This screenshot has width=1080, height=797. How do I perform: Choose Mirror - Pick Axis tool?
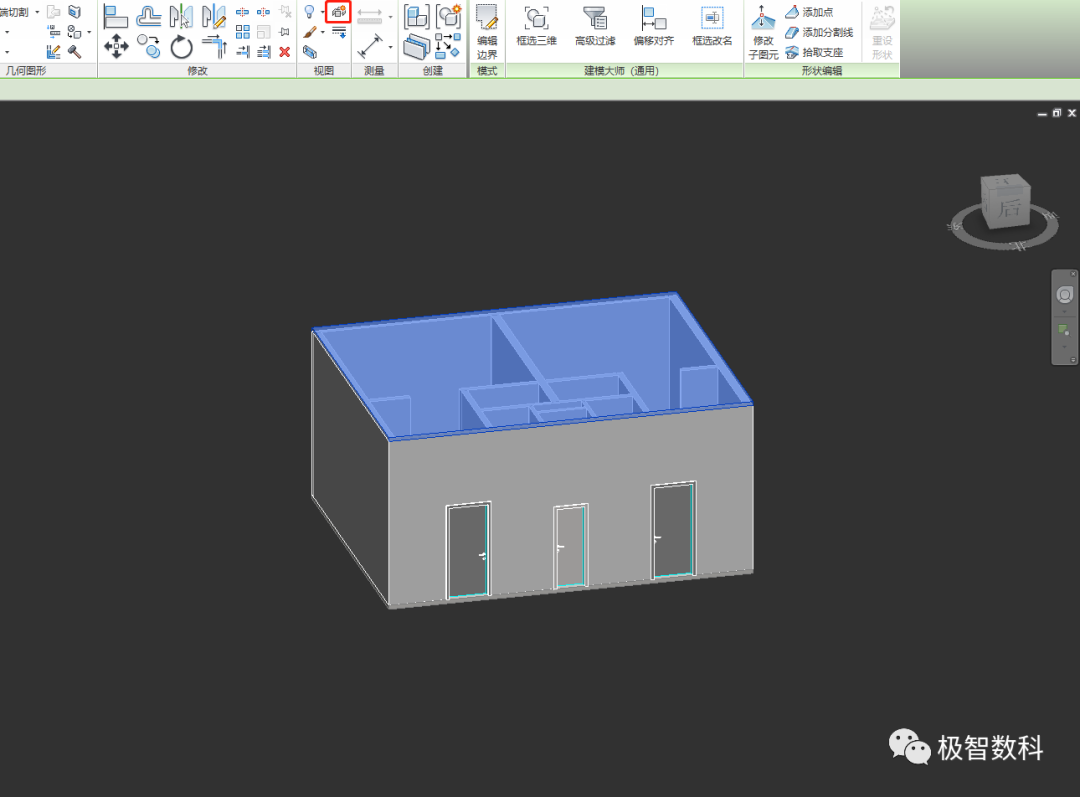click(x=181, y=16)
